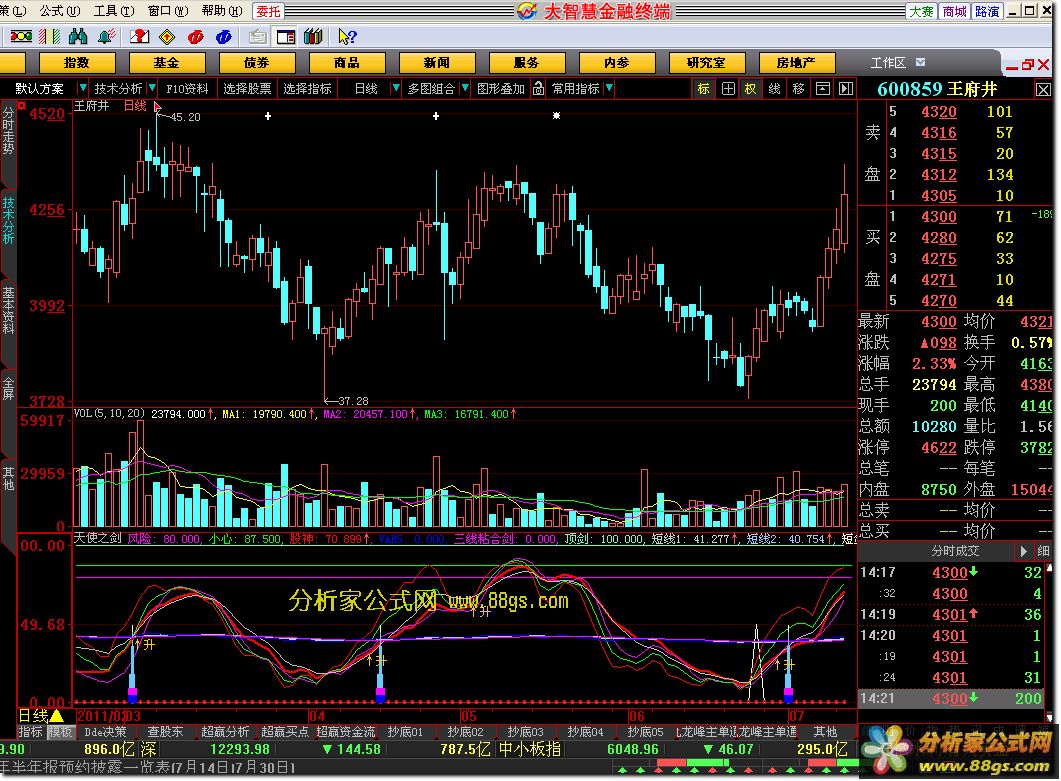The image size is (1061, 781).
Task: Click the small red marker beside 日线 title
Action: tap(157, 106)
